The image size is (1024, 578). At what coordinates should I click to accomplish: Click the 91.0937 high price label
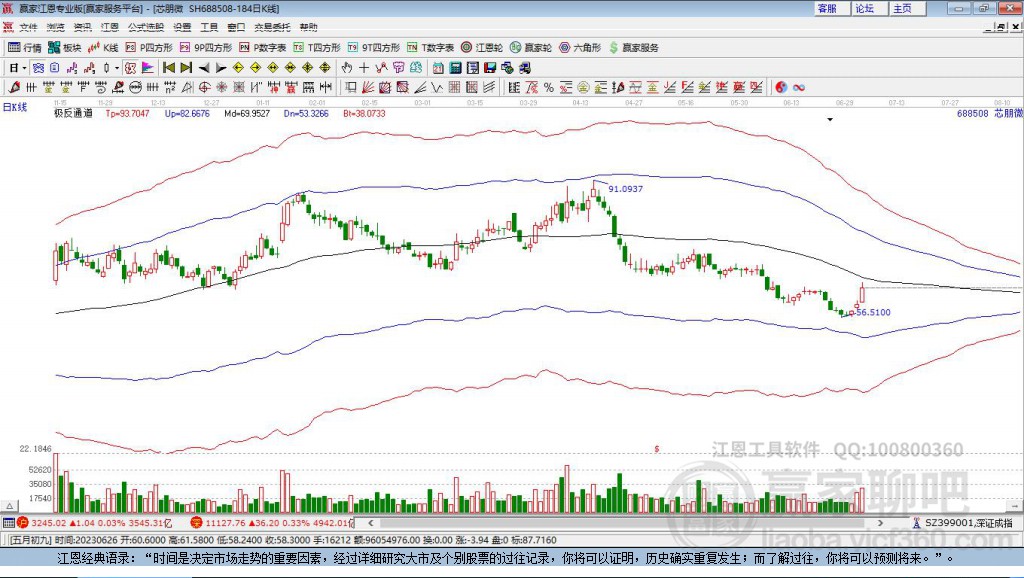coord(626,189)
